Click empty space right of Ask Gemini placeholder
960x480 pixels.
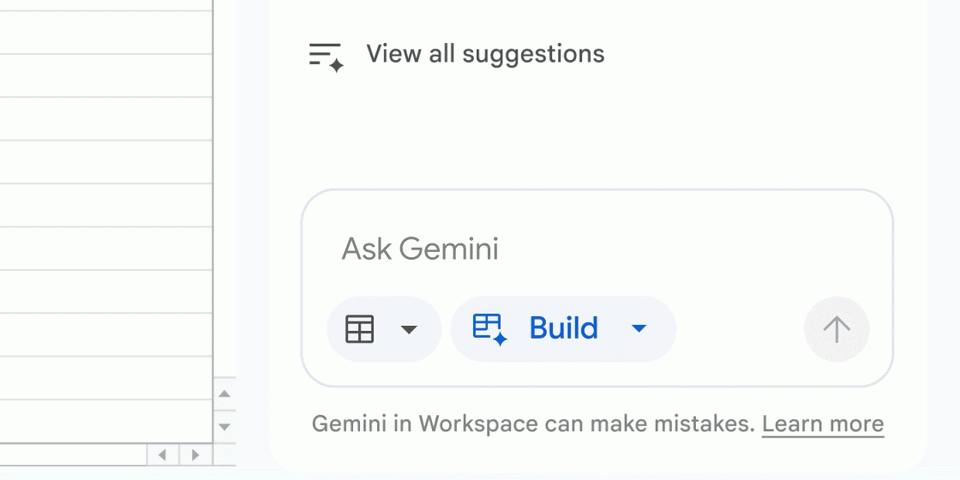[x=680, y=248]
